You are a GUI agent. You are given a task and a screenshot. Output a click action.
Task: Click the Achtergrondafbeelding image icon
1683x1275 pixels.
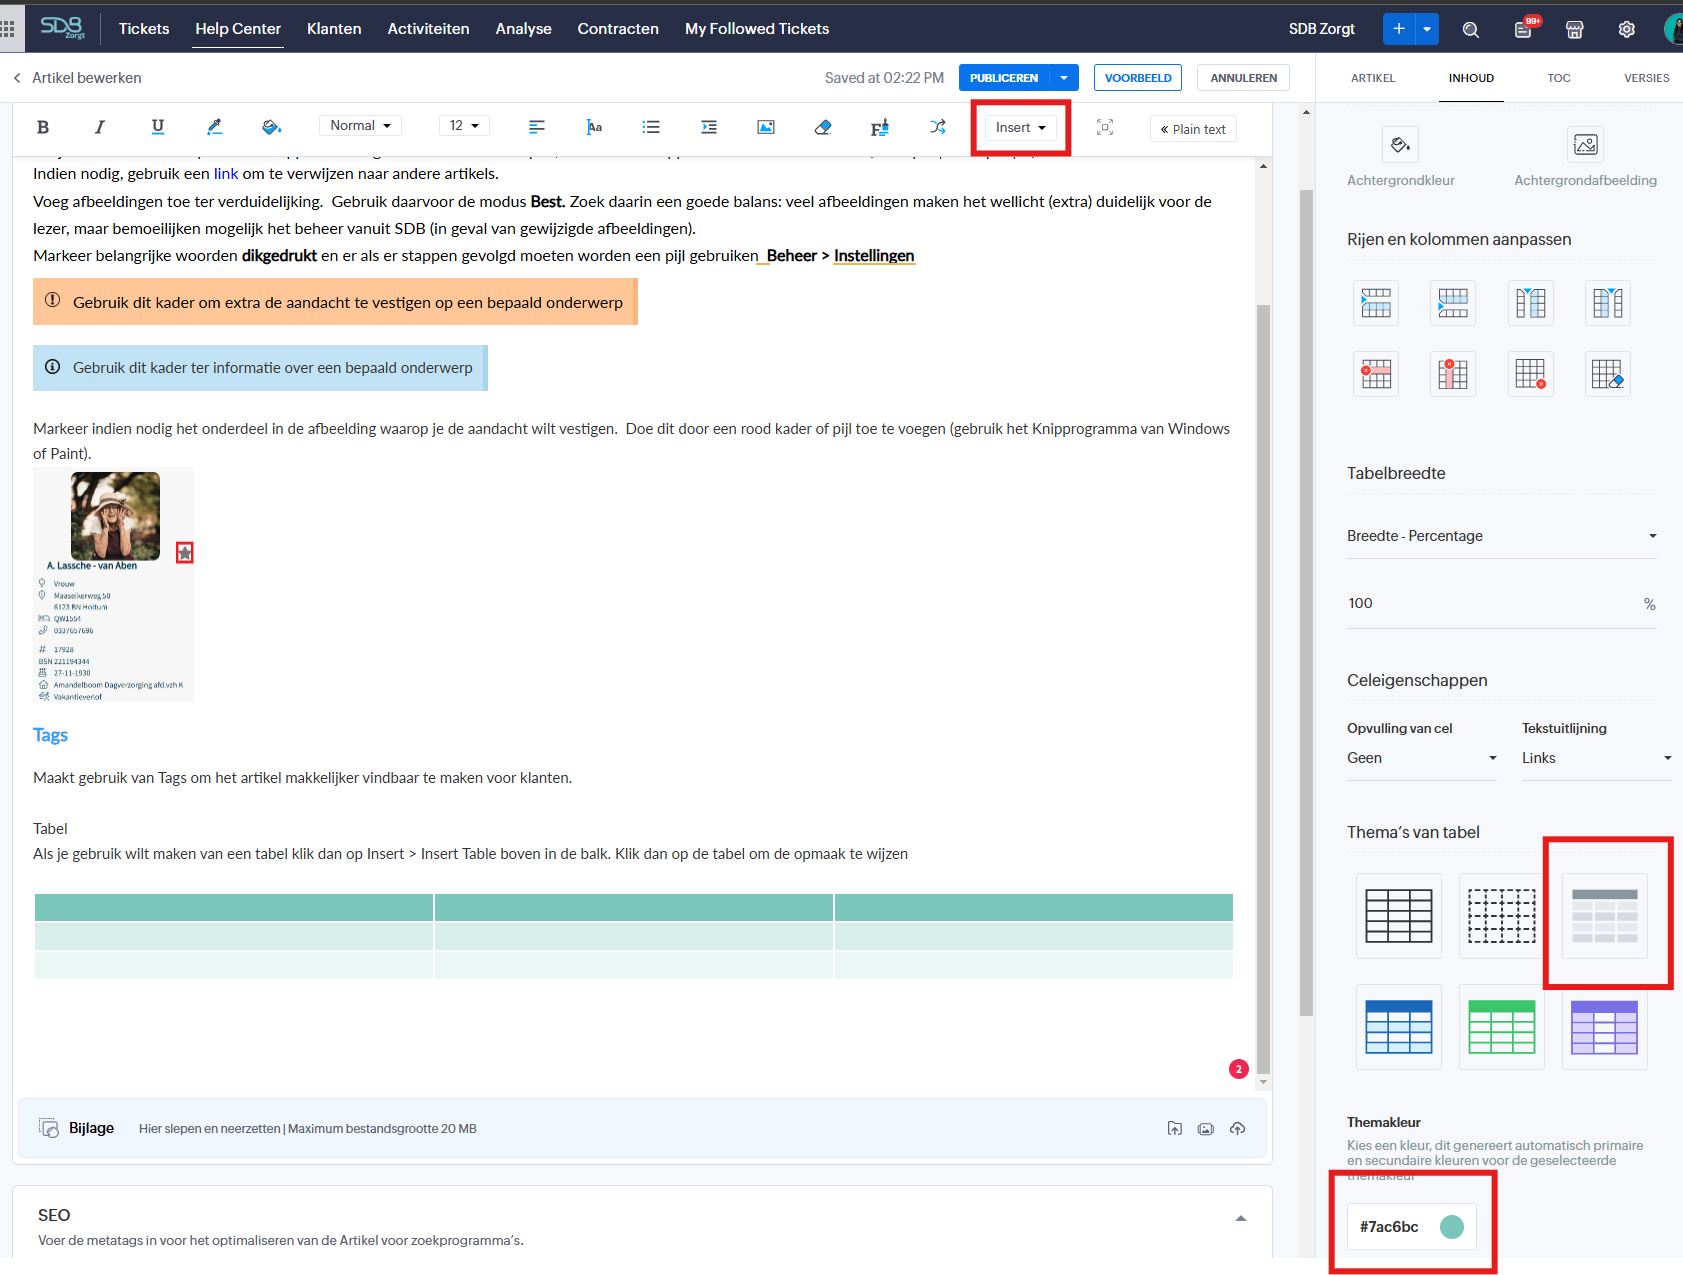point(1585,145)
